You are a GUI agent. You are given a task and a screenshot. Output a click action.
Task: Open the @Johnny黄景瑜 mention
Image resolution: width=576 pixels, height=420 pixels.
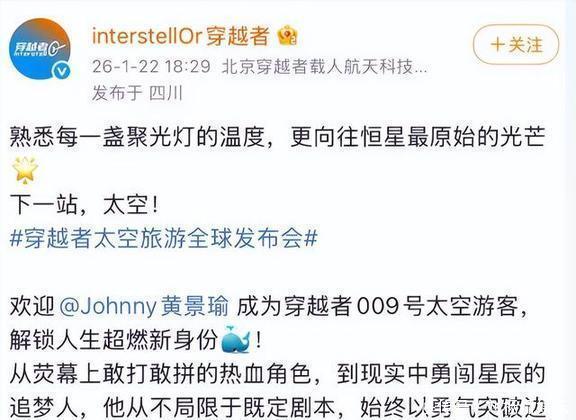(144, 307)
